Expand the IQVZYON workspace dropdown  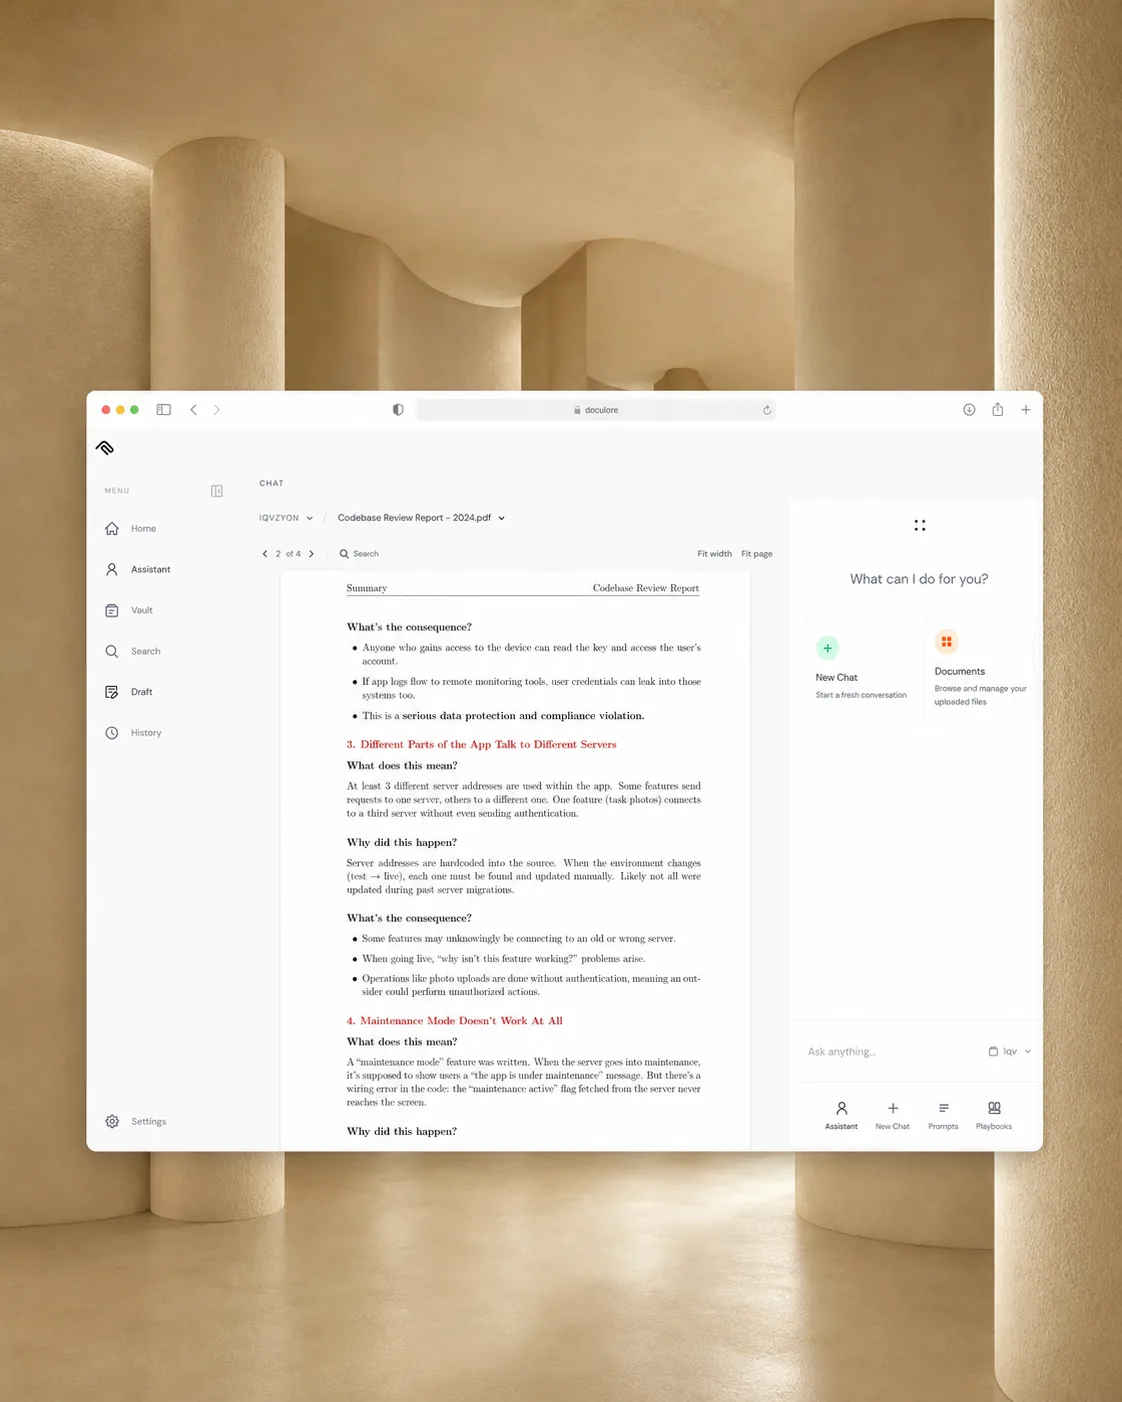pyautogui.click(x=286, y=518)
